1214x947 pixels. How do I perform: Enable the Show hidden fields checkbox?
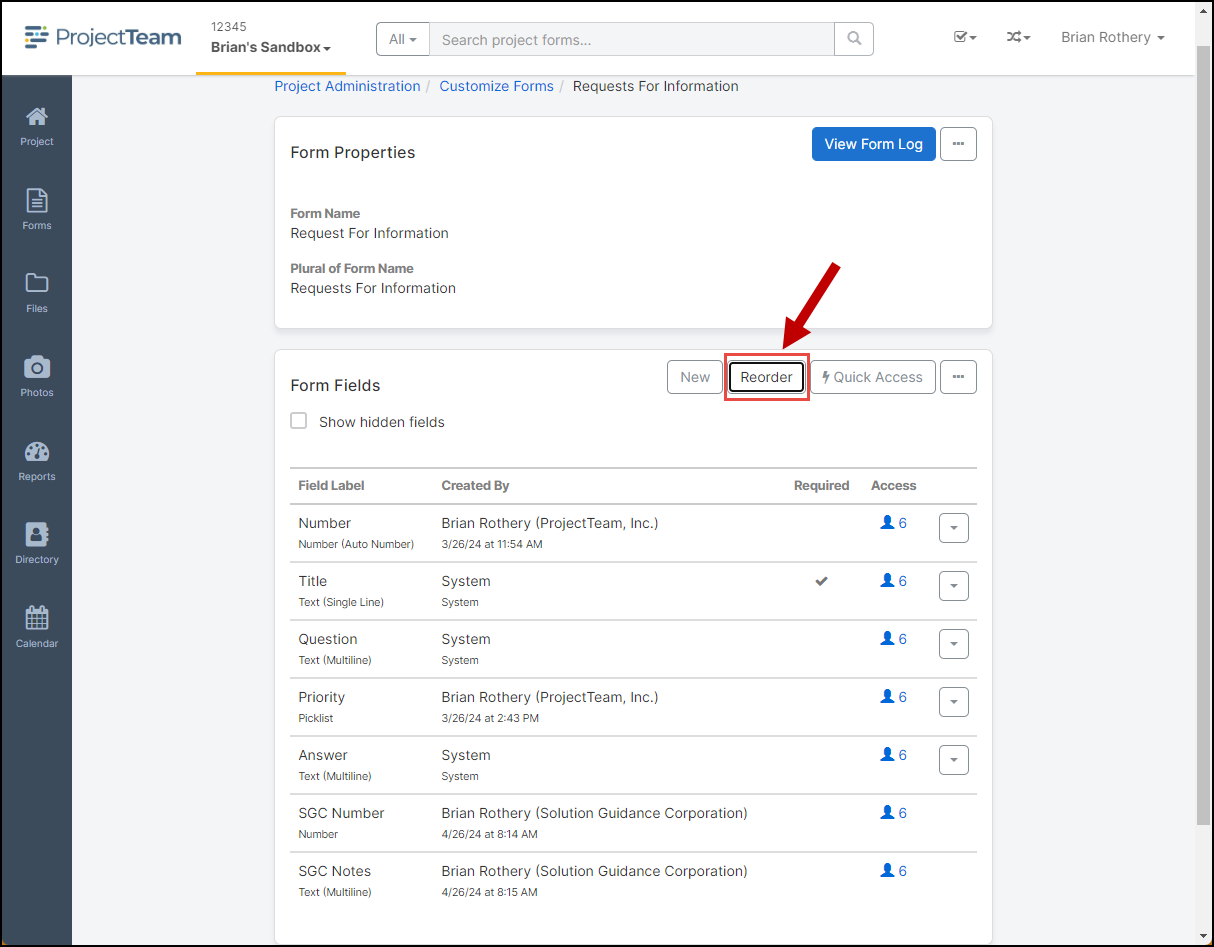tap(299, 421)
